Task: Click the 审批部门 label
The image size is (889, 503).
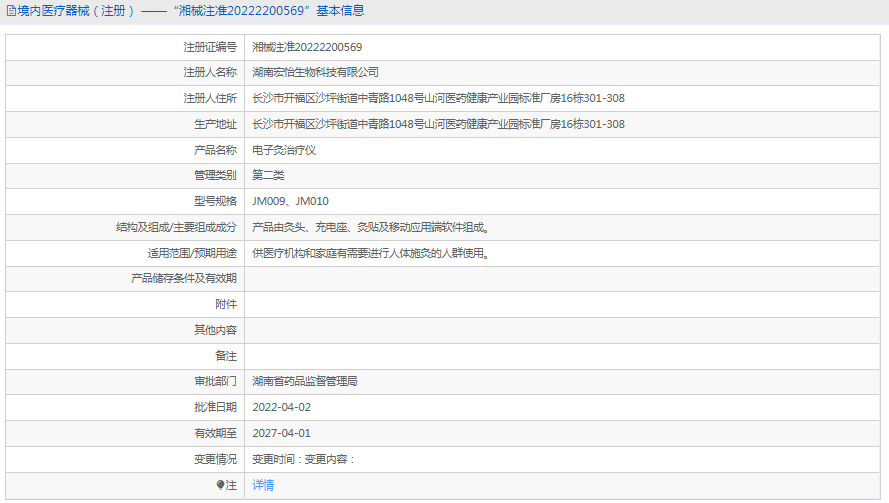Action: click(x=215, y=381)
